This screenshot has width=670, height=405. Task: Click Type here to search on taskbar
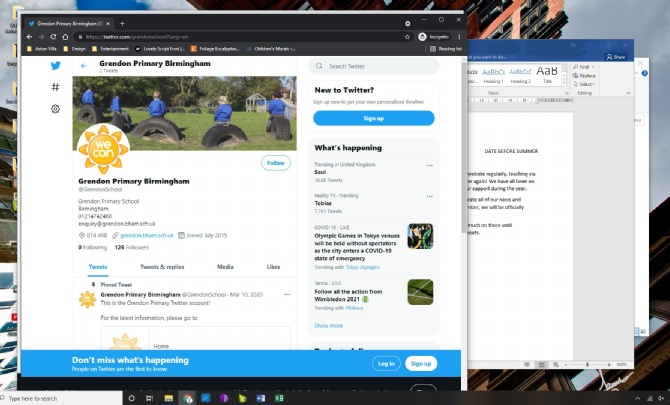point(61,398)
